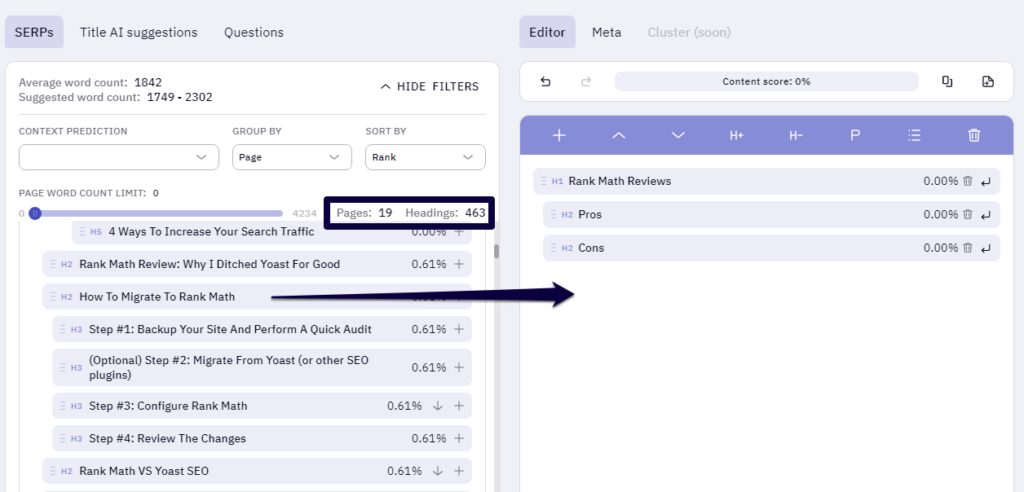Expand 'Step #3: Configure Rank Math' with down arrow
This screenshot has width=1024, height=492.
click(x=438, y=406)
